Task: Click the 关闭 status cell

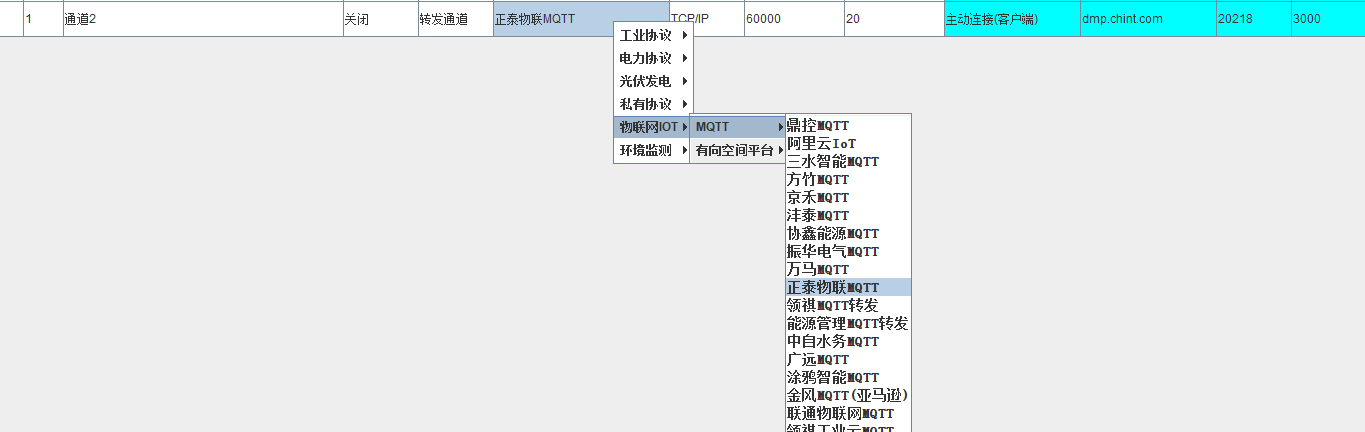Action: click(381, 19)
